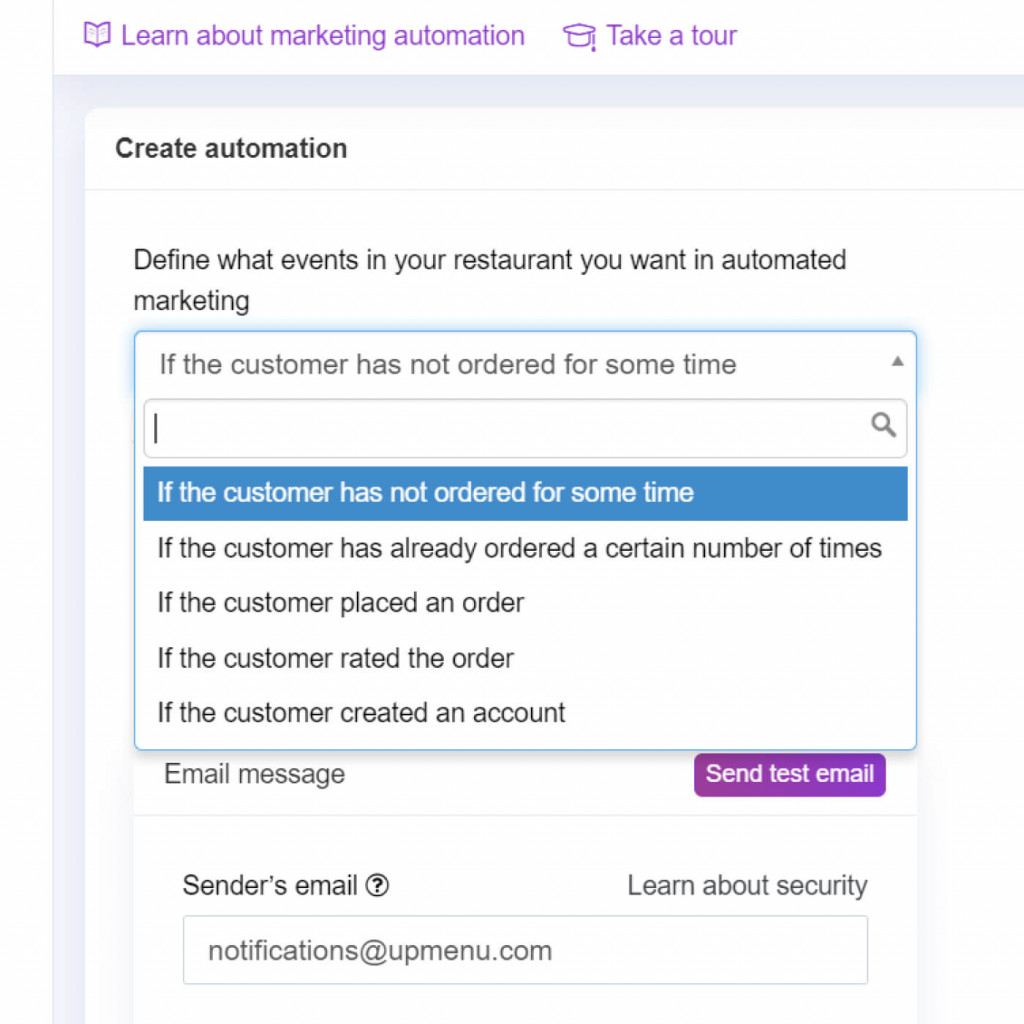Click the Create automation panel header
Screen dimensions: 1024x1024
231,148
